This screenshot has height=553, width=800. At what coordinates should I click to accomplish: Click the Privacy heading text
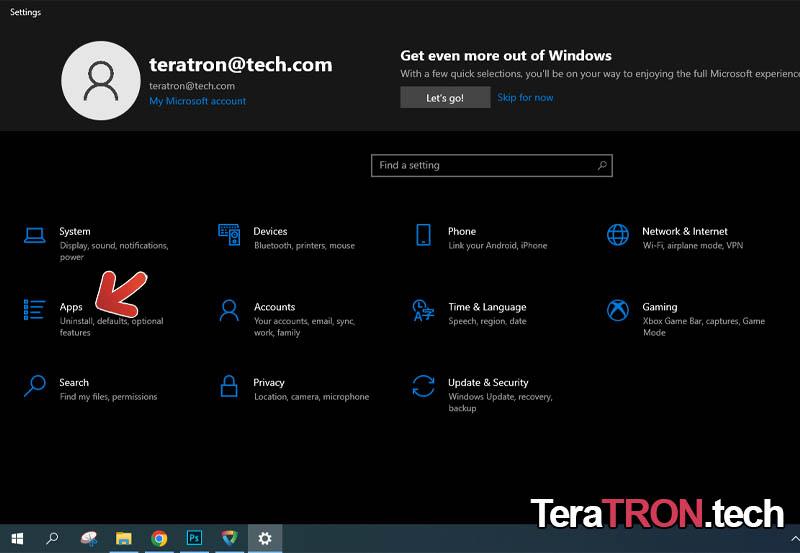269,382
